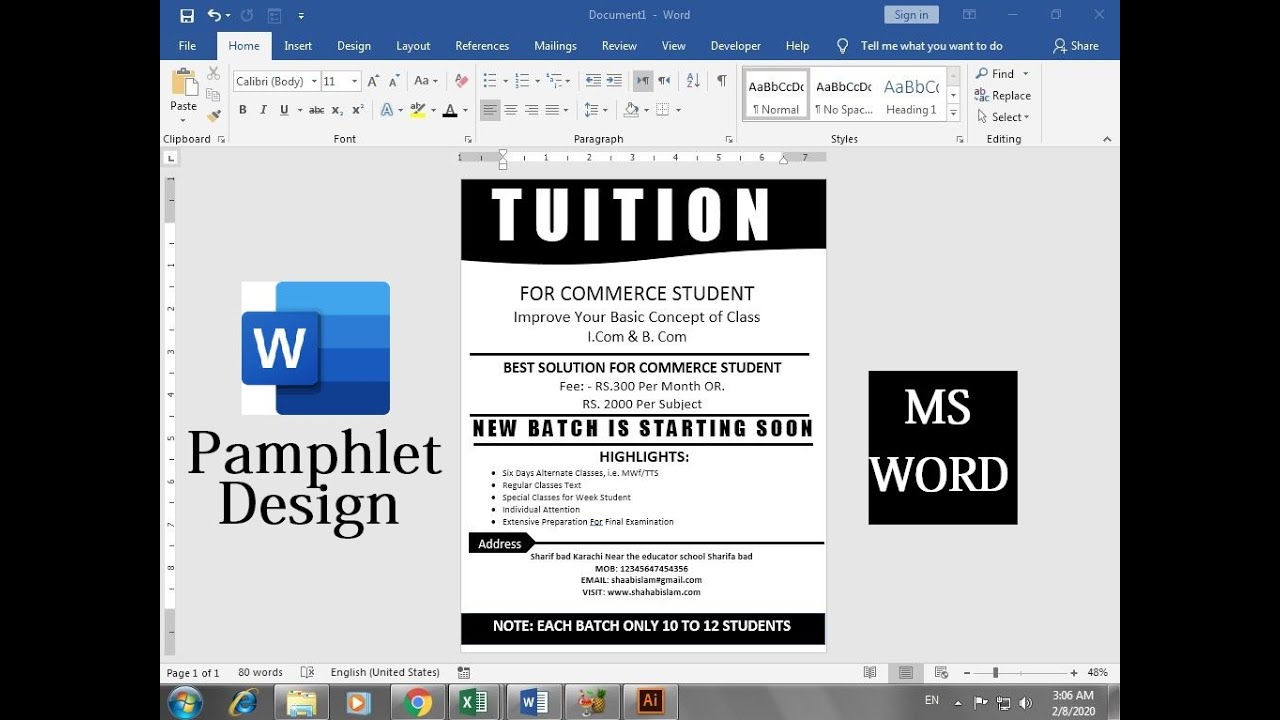Toggle Justify alignment
The image size is (1280, 720).
[x=552, y=110]
